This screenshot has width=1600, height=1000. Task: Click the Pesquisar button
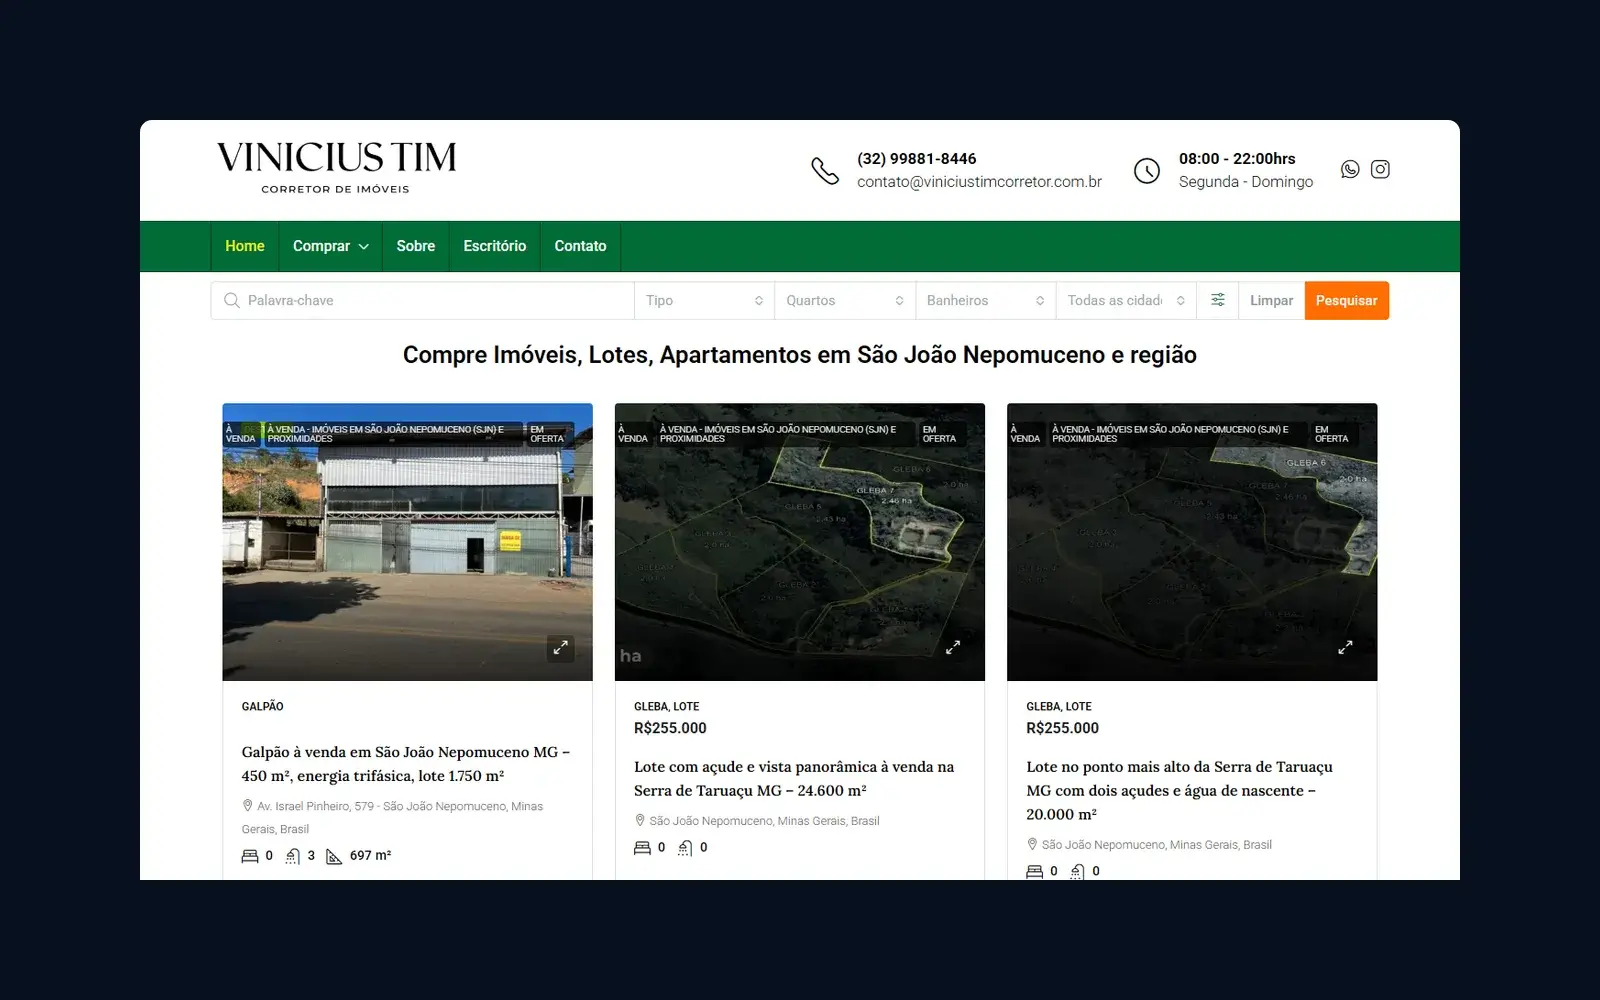coord(1346,300)
